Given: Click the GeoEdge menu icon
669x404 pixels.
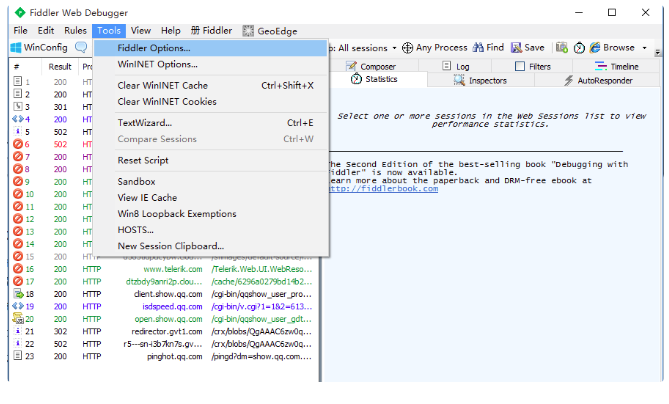Looking at the screenshot, I should point(248,31).
